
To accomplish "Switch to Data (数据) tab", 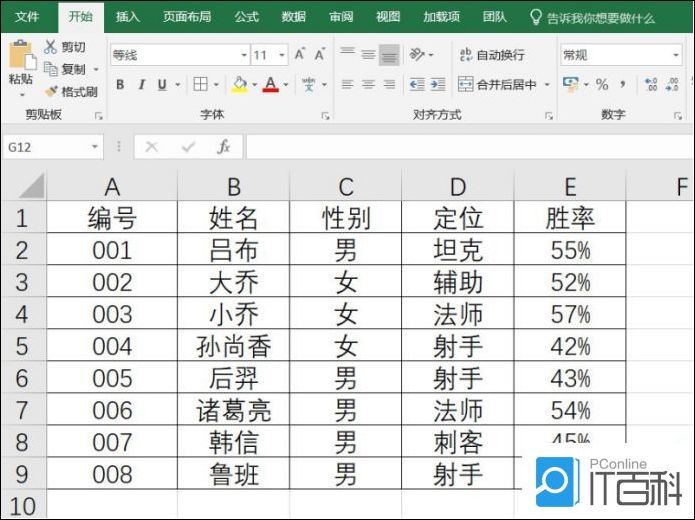I will (x=293, y=17).
